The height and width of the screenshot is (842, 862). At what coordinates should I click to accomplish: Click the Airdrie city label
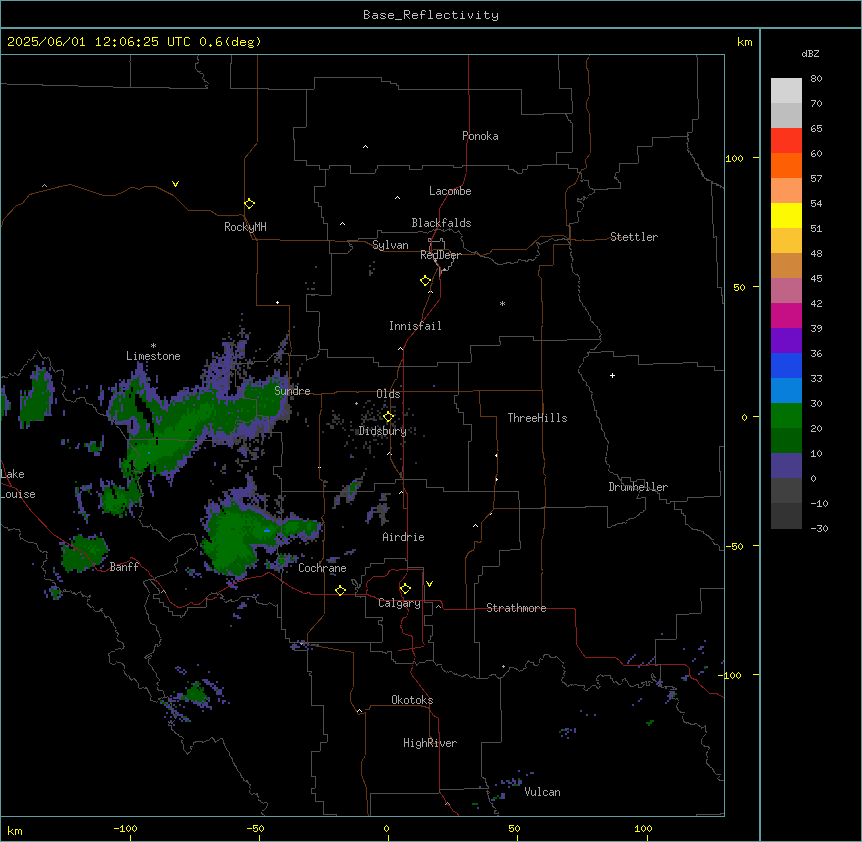(x=403, y=537)
